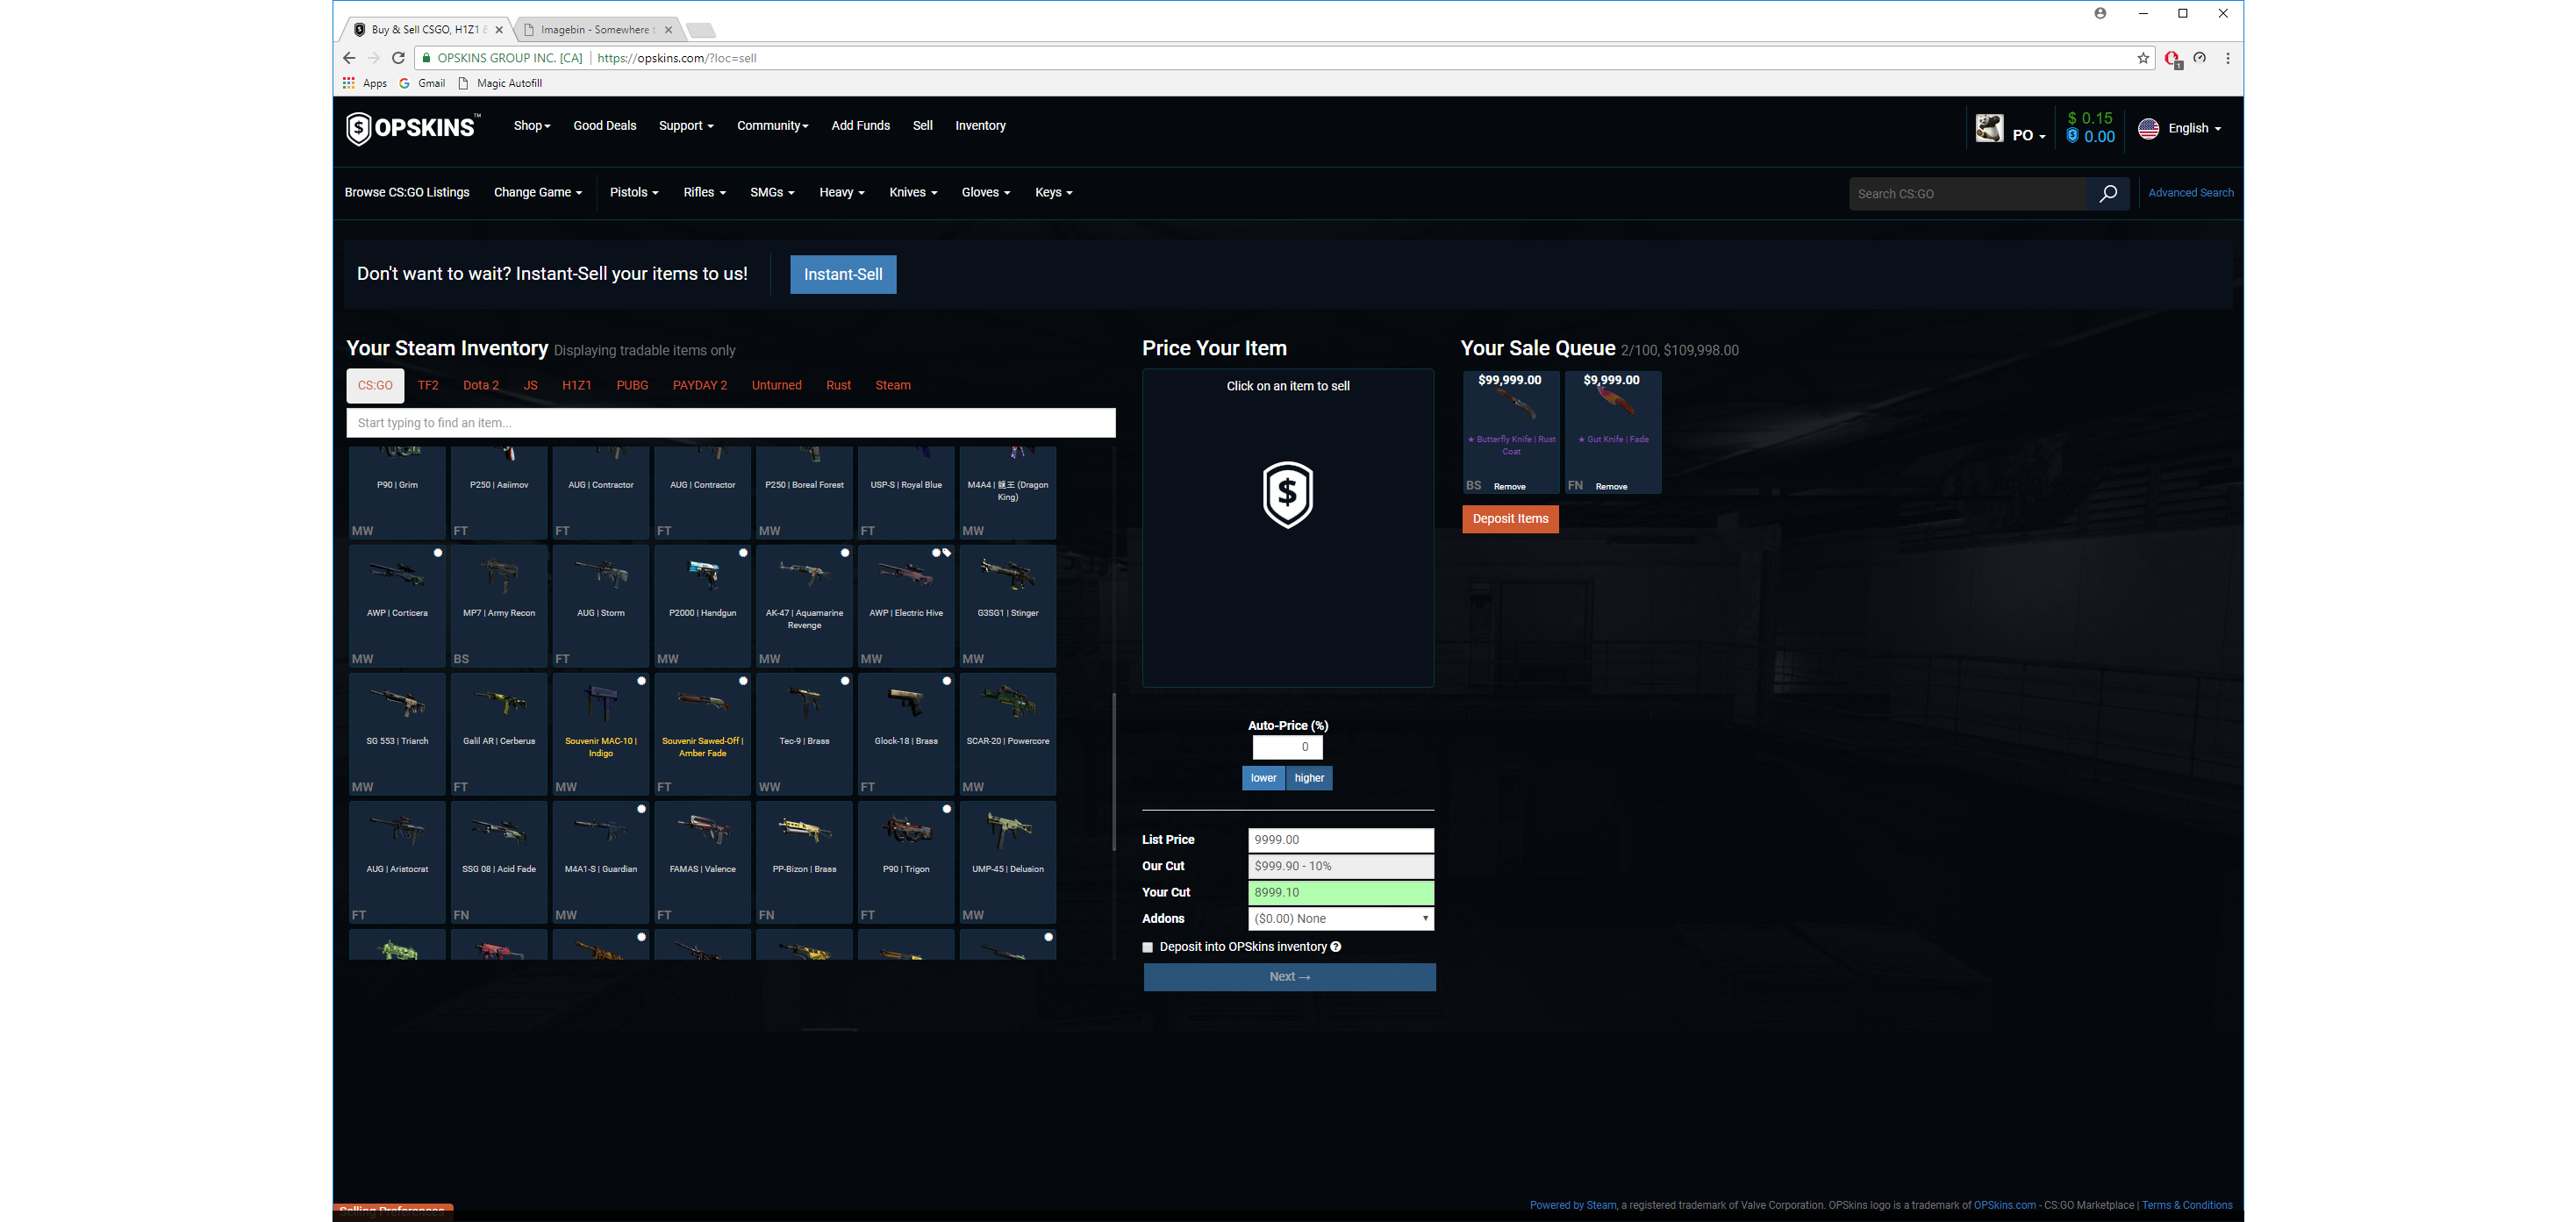Open the Pistols category dropdown
Viewport: 2576px width, 1222px height.
point(634,193)
